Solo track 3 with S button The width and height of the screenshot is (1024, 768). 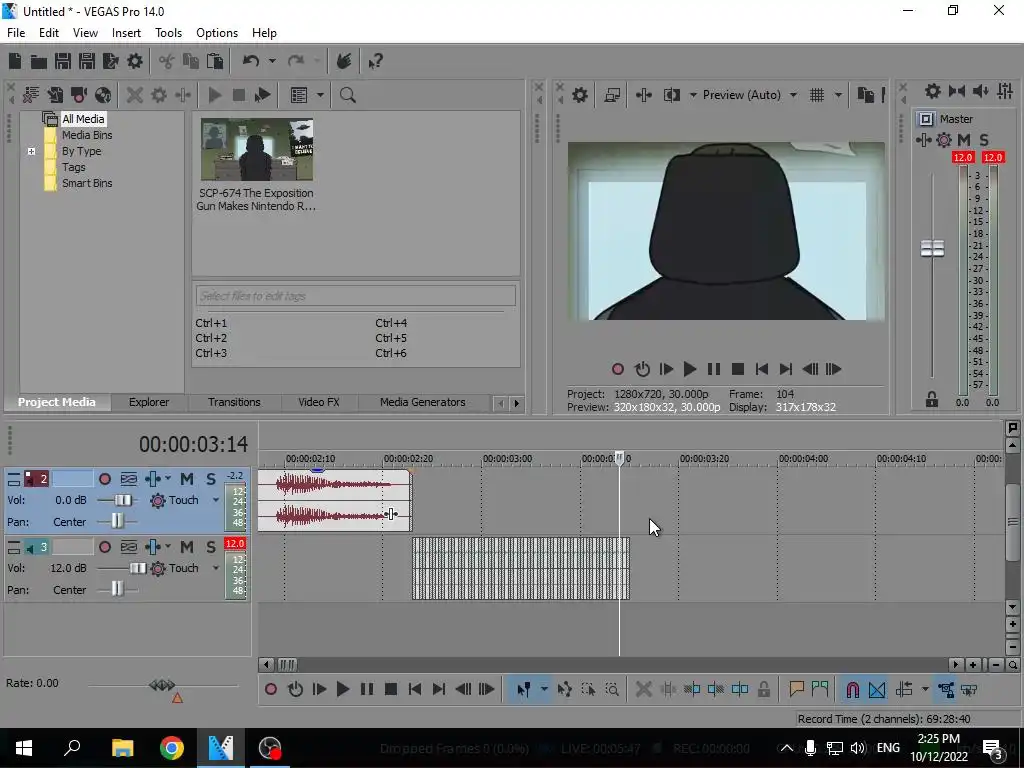(x=210, y=547)
